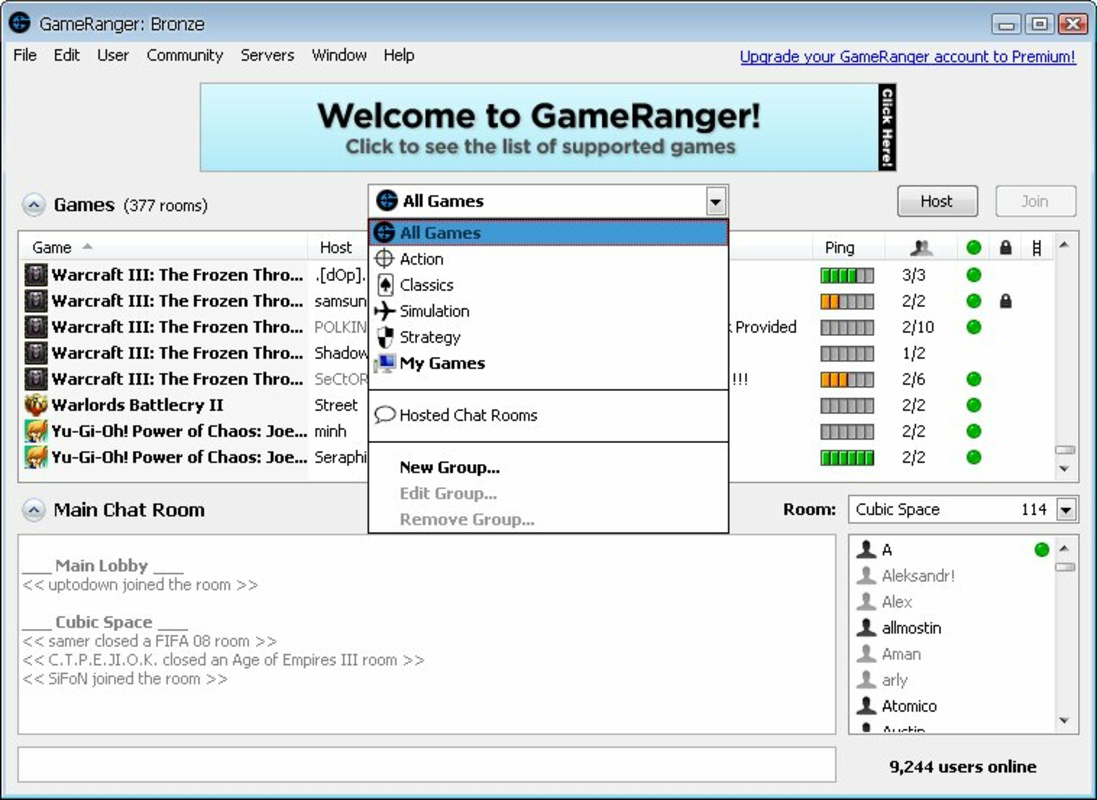
Task: Click the Simulation airplane icon
Action: (x=385, y=311)
